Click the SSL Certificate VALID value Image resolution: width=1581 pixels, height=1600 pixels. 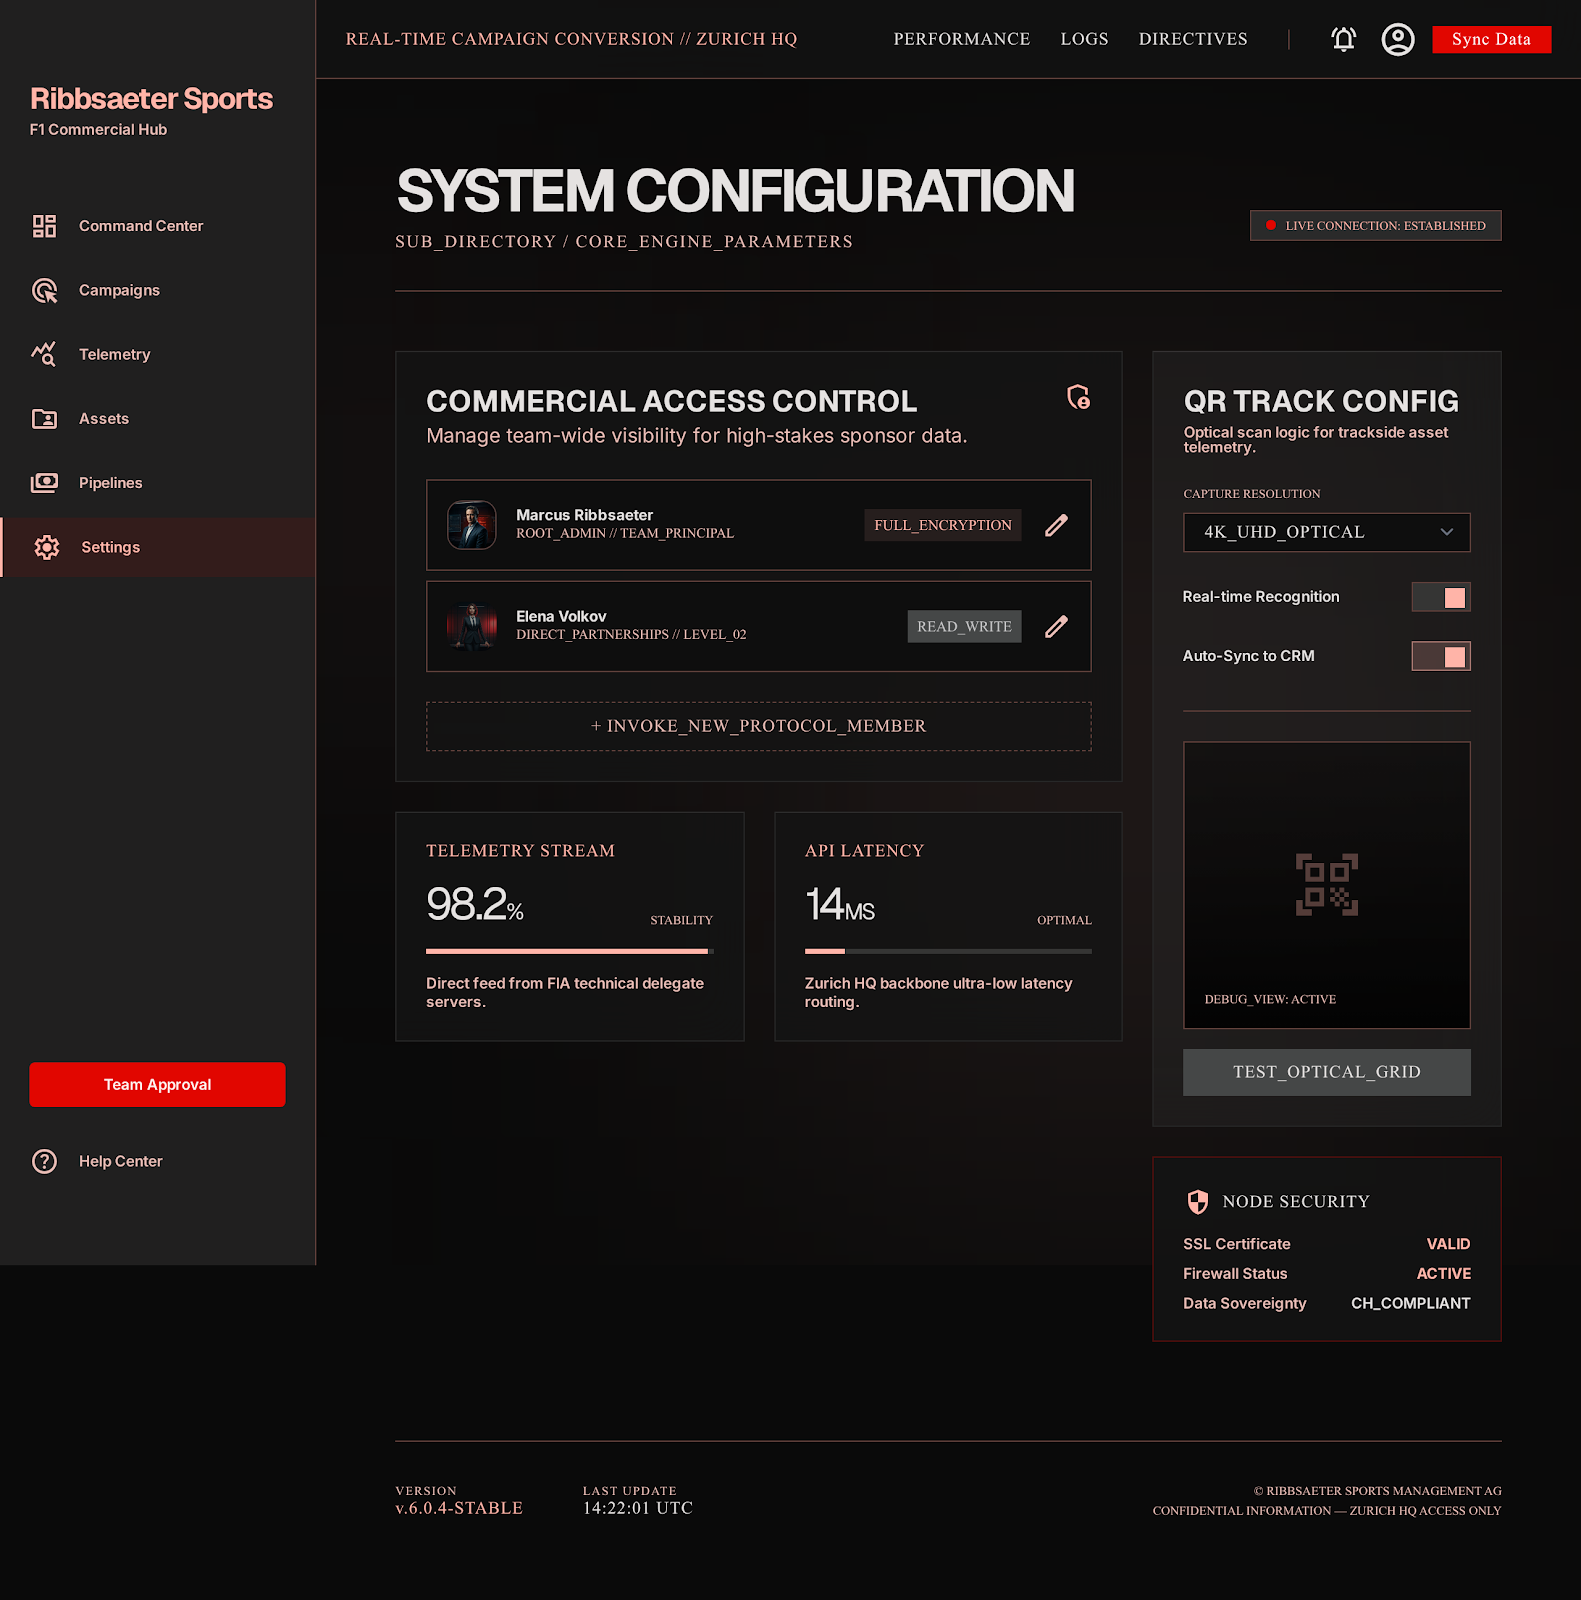click(x=1448, y=1244)
